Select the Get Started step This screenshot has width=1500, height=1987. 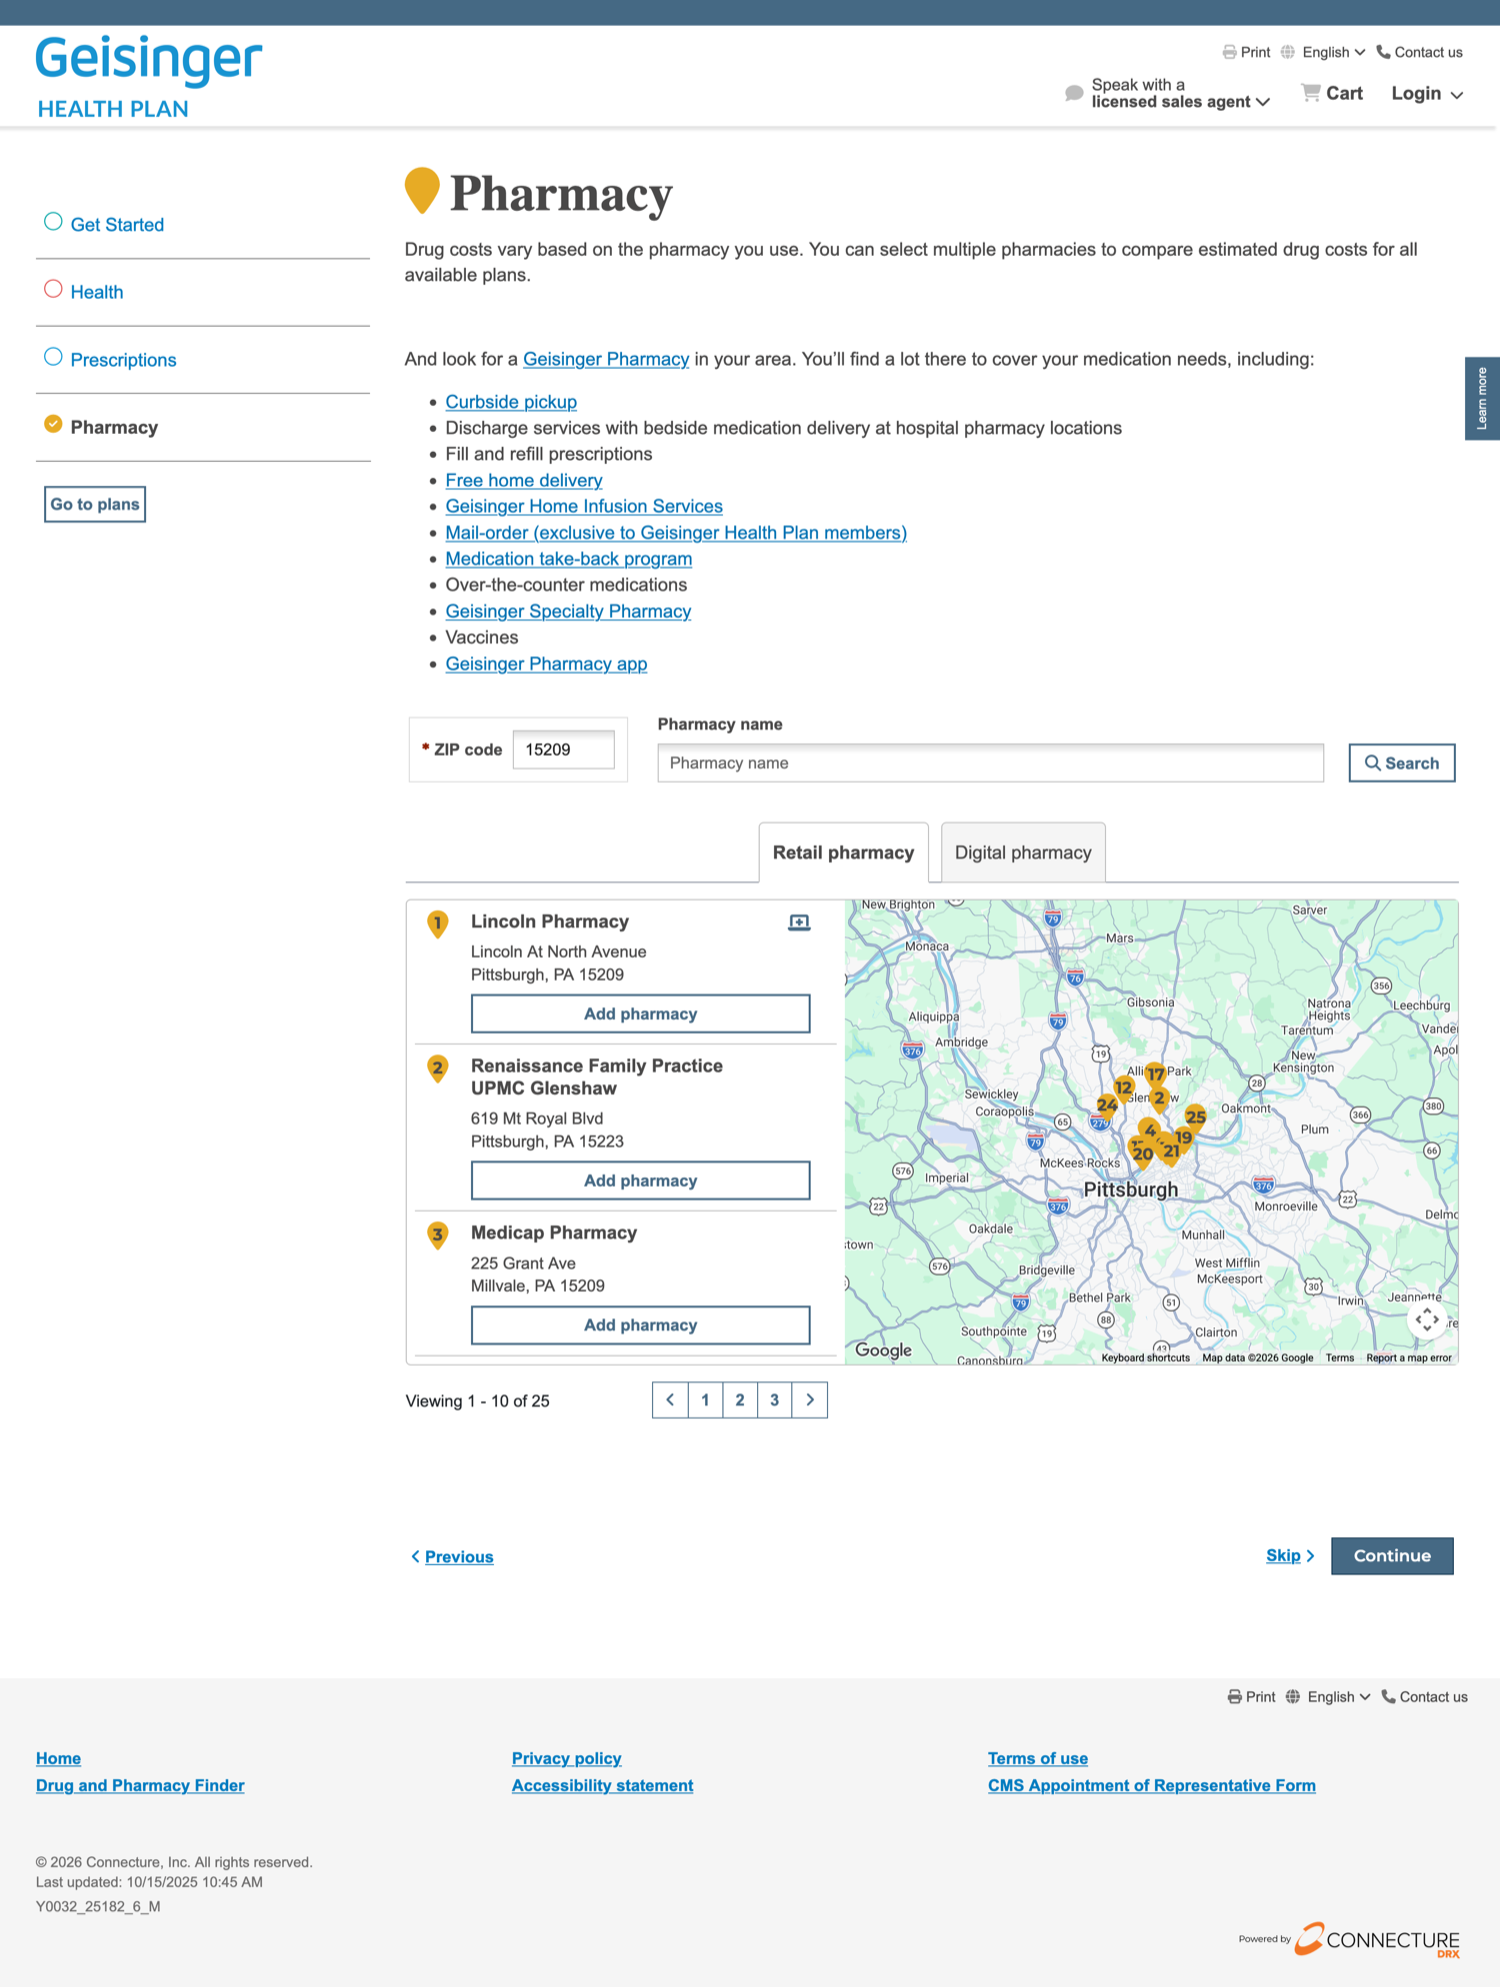point(117,225)
